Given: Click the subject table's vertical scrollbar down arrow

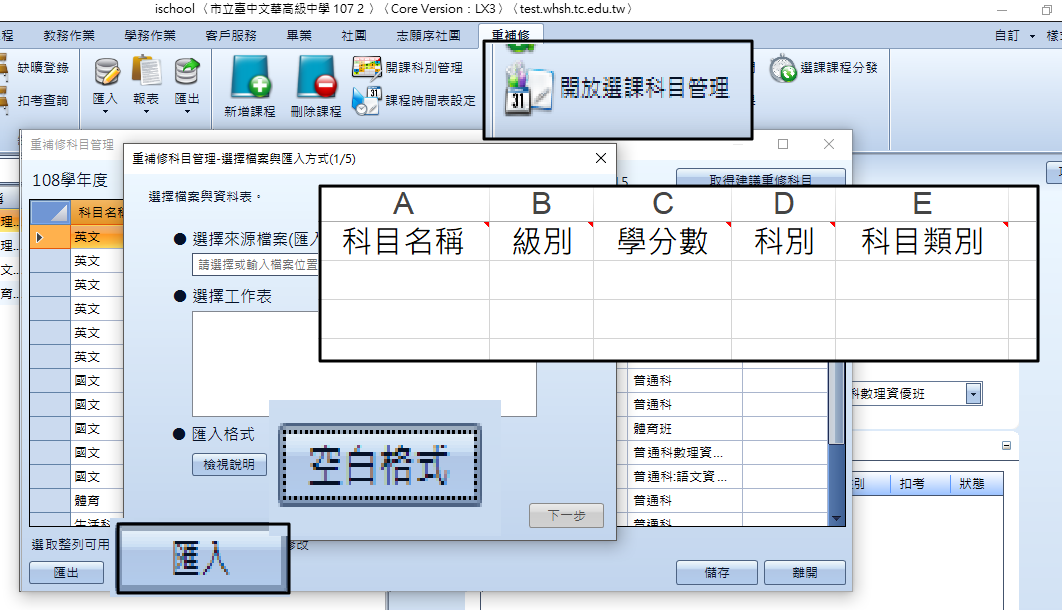Looking at the screenshot, I should tap(836, 519).
